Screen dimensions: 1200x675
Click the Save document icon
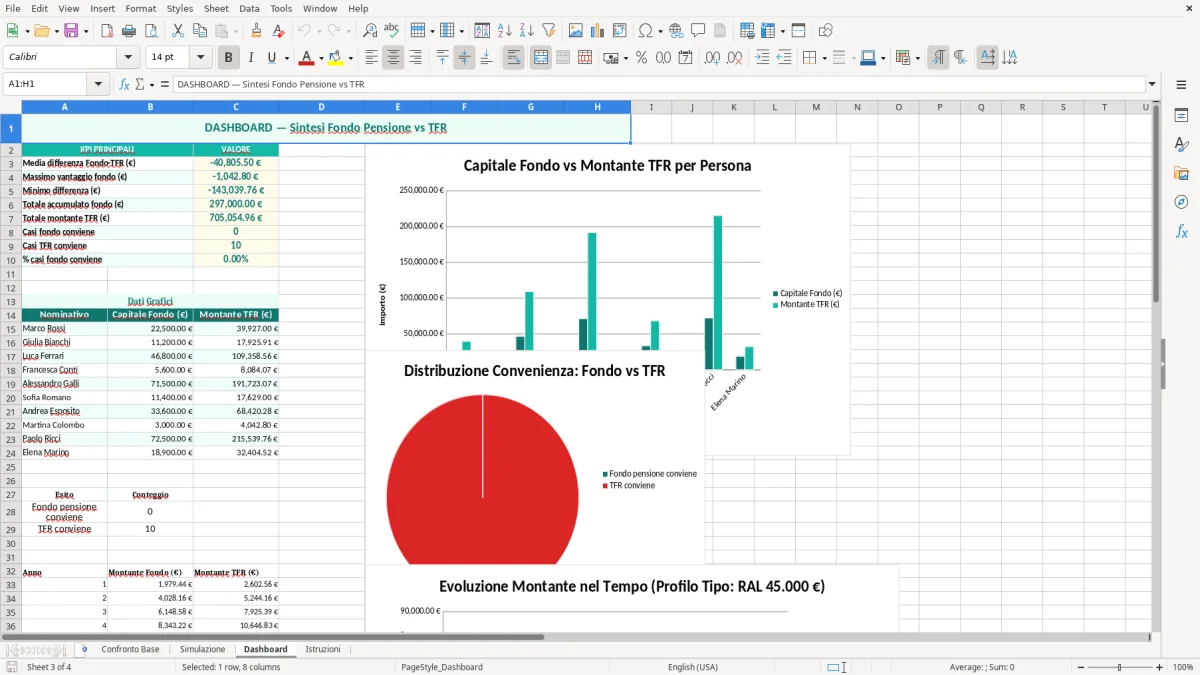(x=70, y=31)
